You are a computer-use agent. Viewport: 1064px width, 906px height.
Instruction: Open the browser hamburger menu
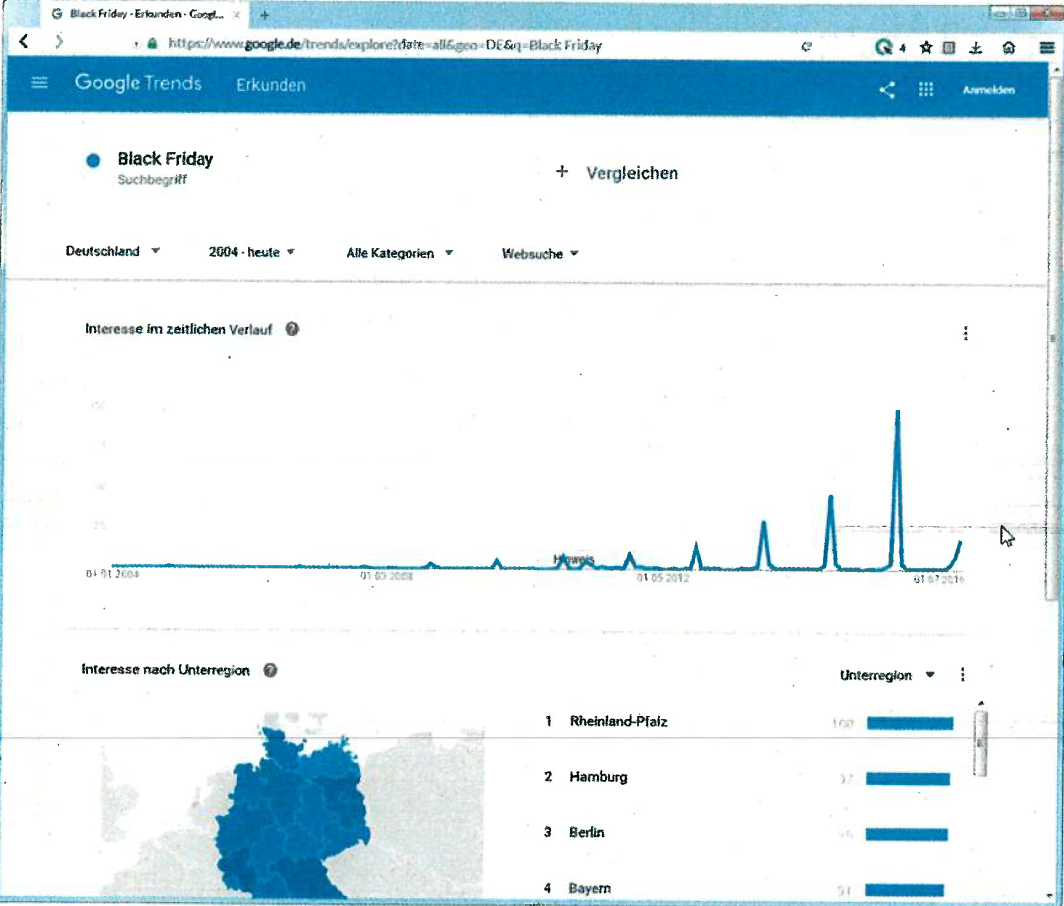pos(1047,48)
